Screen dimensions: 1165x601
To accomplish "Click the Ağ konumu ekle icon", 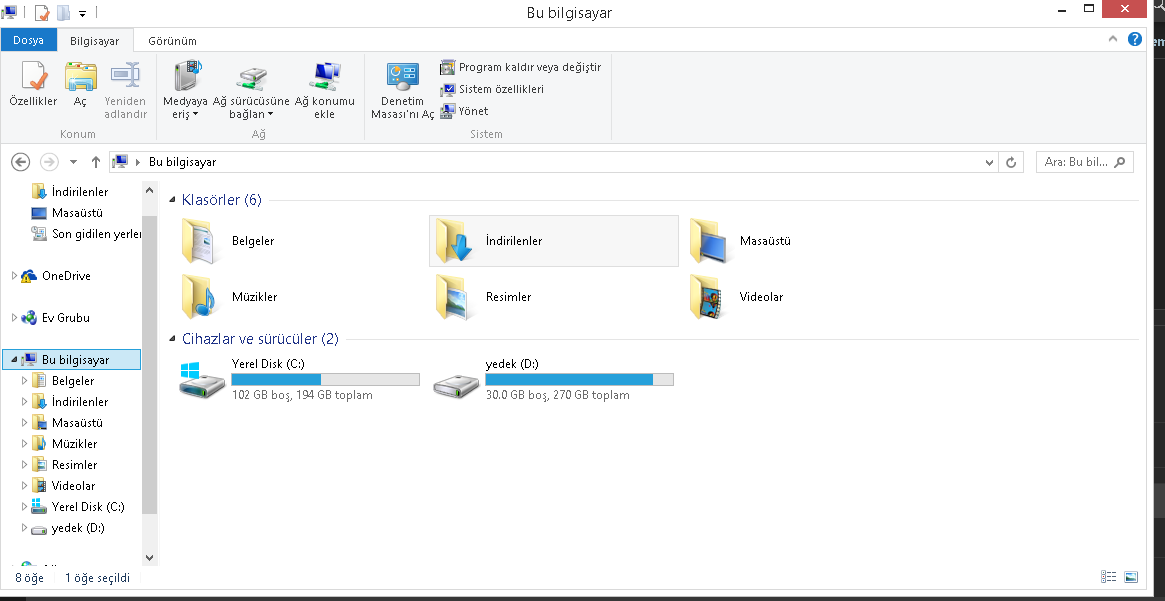I will [325, 76].
